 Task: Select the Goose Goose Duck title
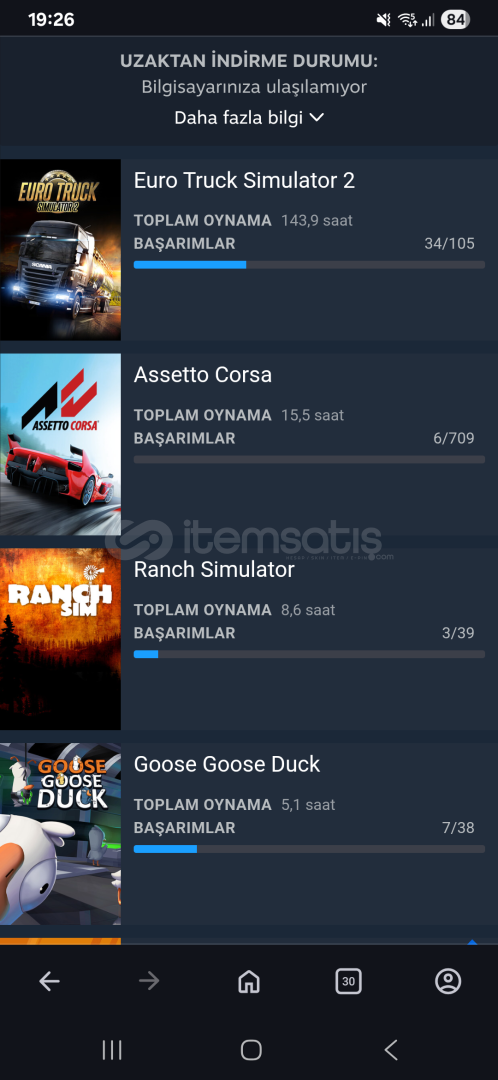click(227, 764)
